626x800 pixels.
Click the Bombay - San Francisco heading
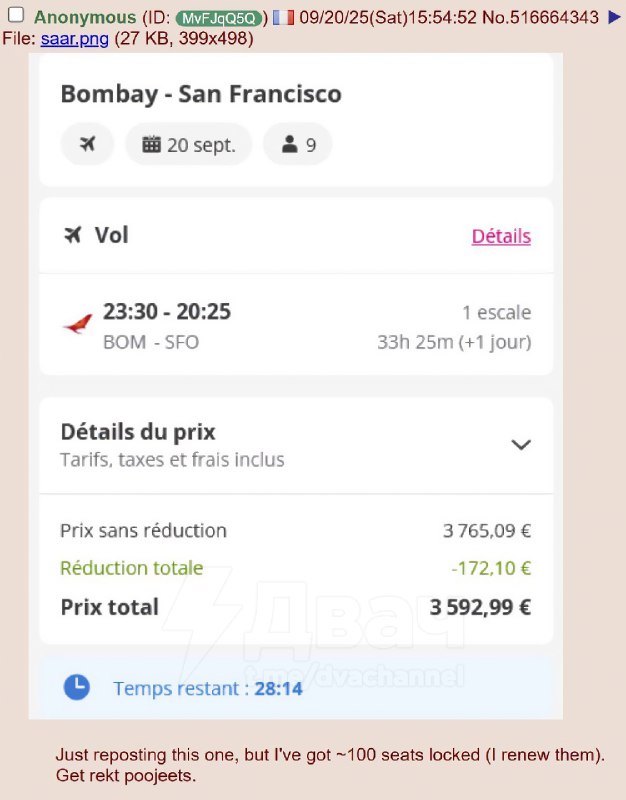pyautogui.click(x=201, y=94)
